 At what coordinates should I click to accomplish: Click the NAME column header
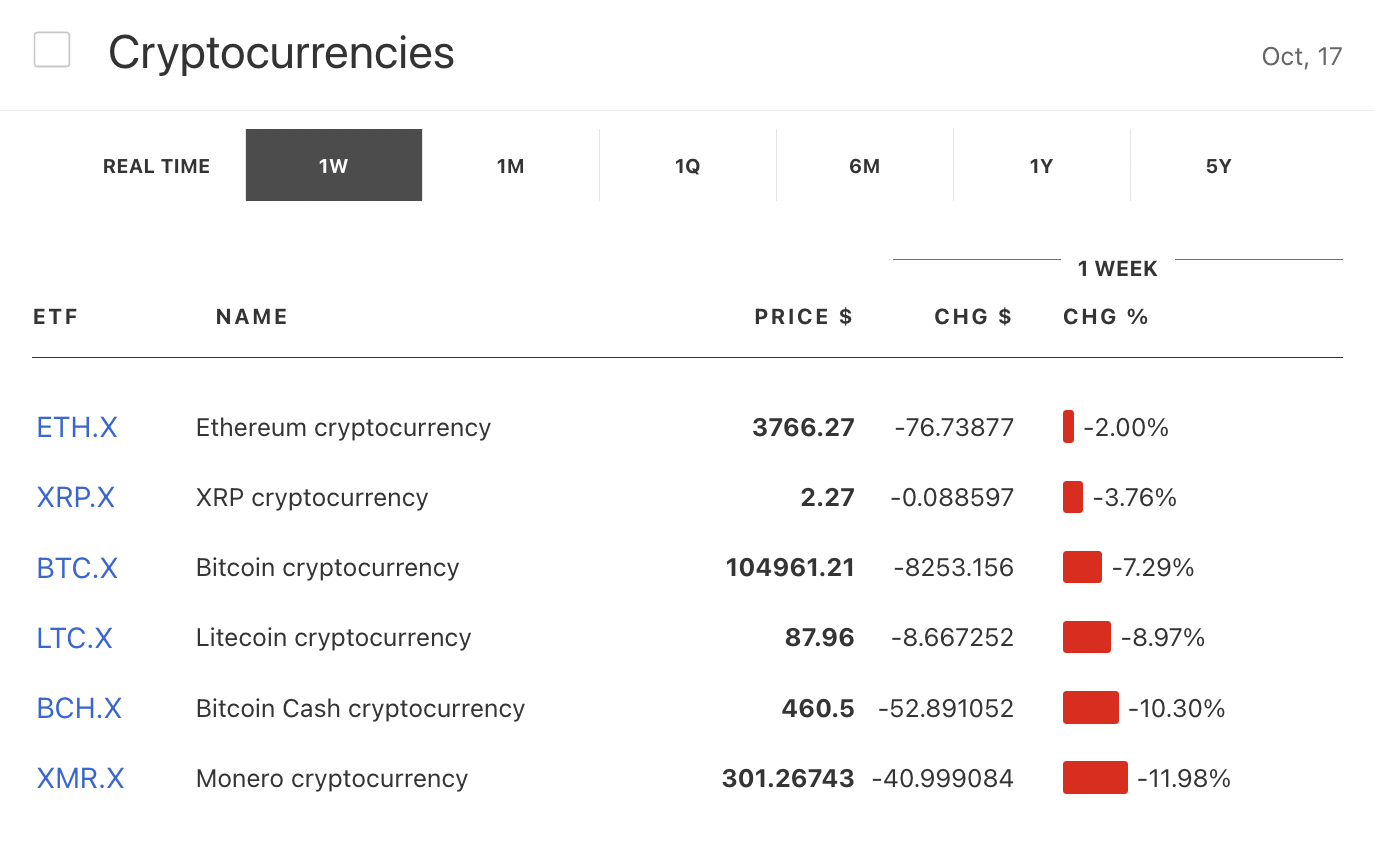click(252, 317)
